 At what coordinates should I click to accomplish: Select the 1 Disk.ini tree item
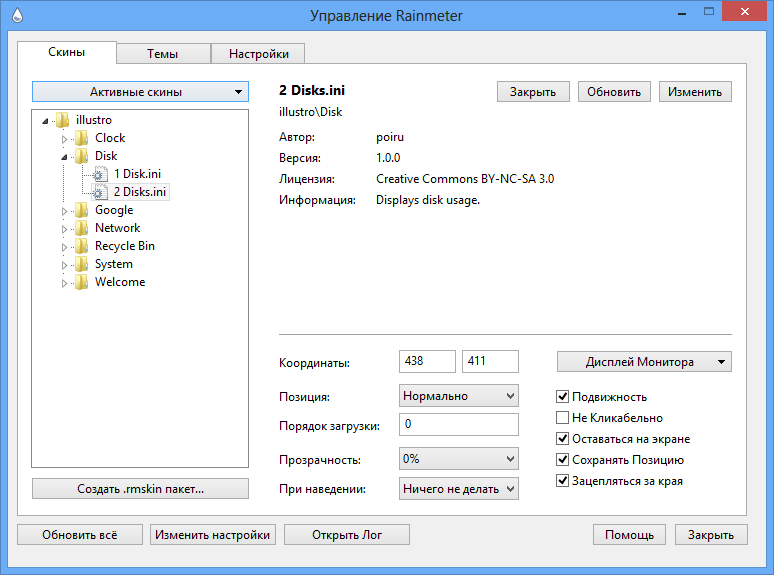point(137,174)
